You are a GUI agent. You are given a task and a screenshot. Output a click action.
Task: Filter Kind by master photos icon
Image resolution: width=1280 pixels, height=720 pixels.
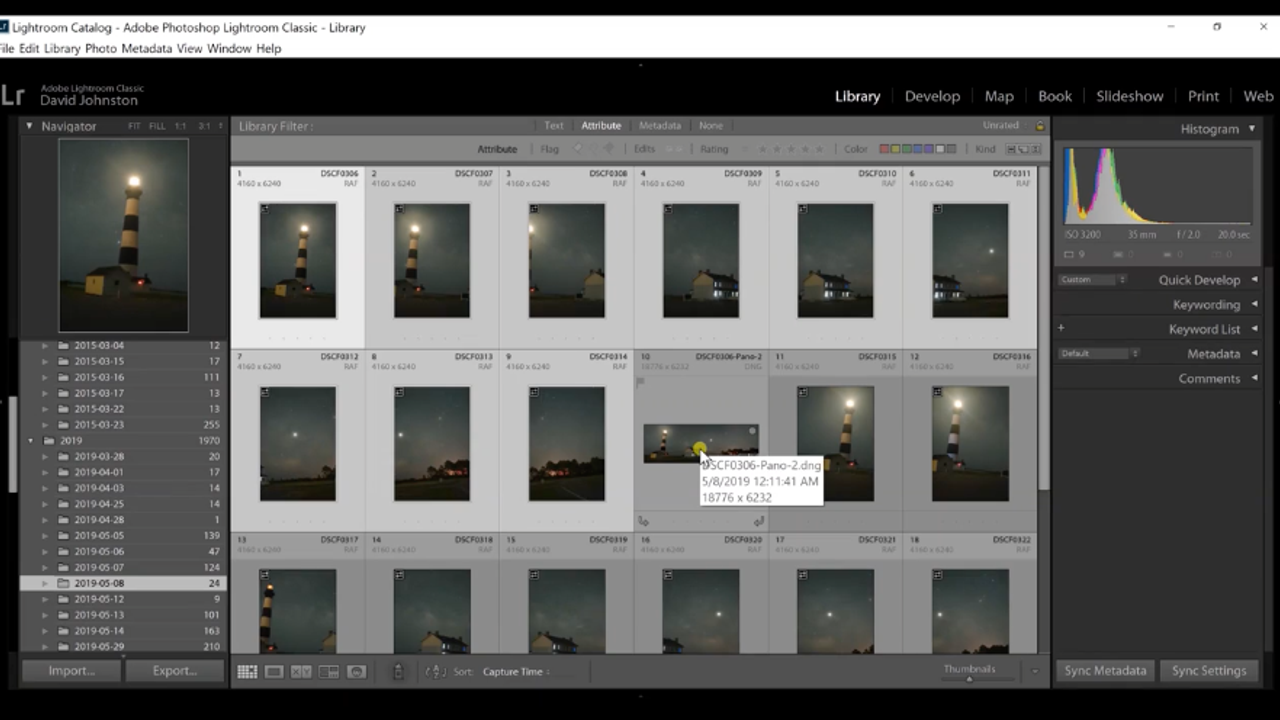point(1011,149)
